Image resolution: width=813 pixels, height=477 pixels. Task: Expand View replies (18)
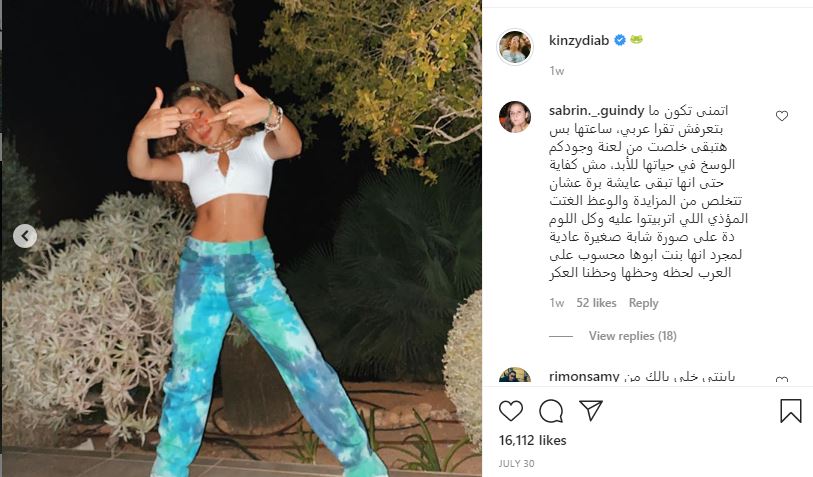coord(632,336)
